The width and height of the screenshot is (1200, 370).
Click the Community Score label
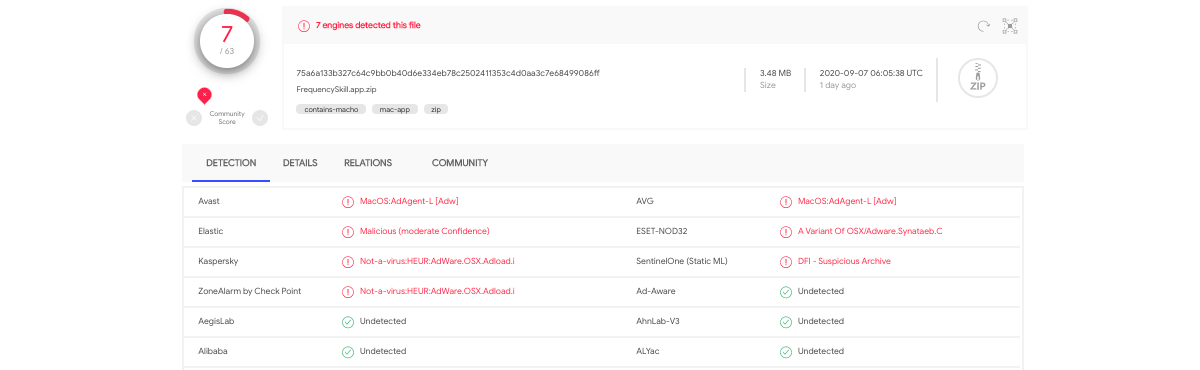[x=227, y=118]
